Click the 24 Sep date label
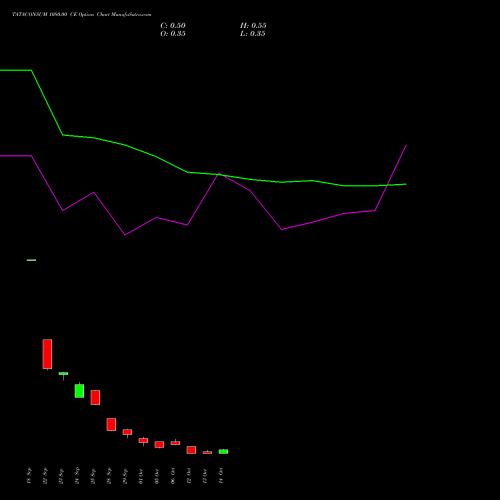Screen dimensions: 500x500 pyautogui.click(x=77, y=476)
